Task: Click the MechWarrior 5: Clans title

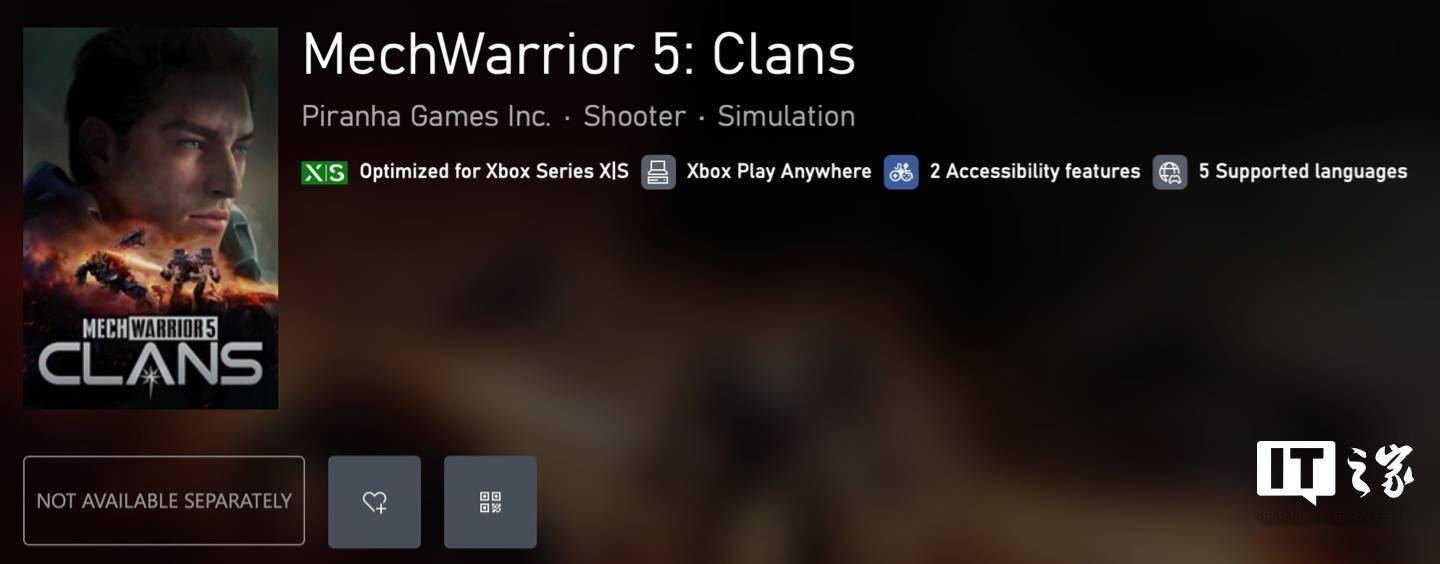Action: (x=579, y=55)
